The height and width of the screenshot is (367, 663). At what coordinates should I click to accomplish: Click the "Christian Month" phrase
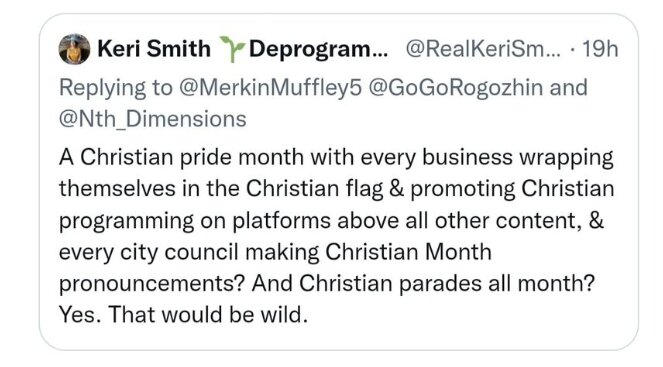pos(408,252)
